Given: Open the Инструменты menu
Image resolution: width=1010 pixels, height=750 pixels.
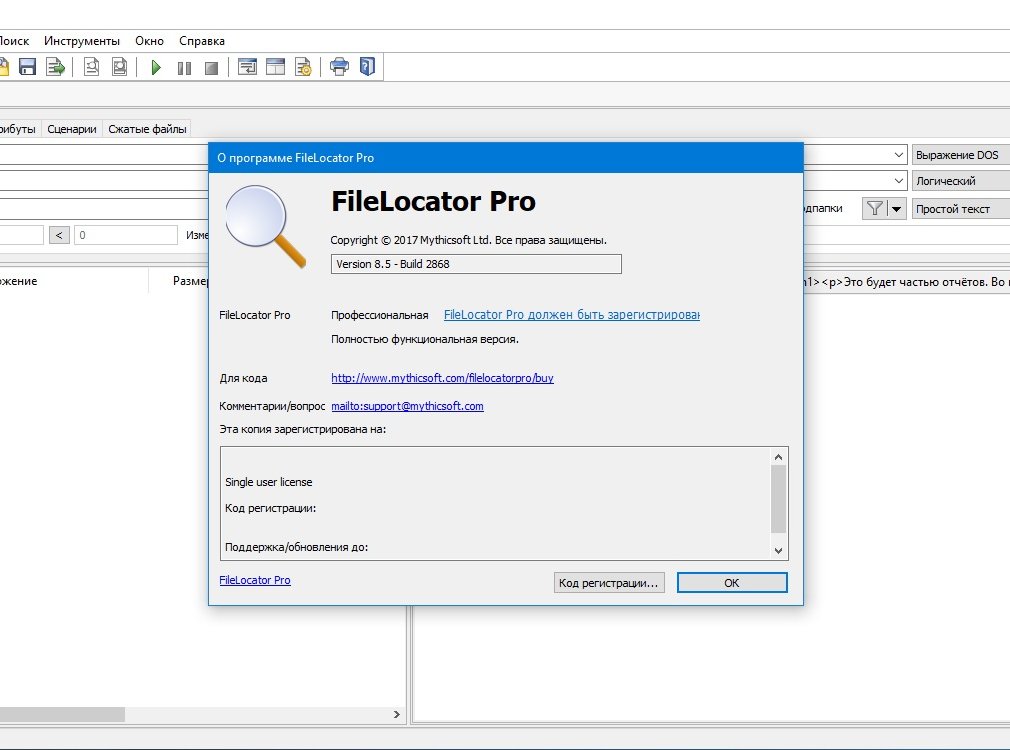Looking at the screenshot, I should [82, 41].
